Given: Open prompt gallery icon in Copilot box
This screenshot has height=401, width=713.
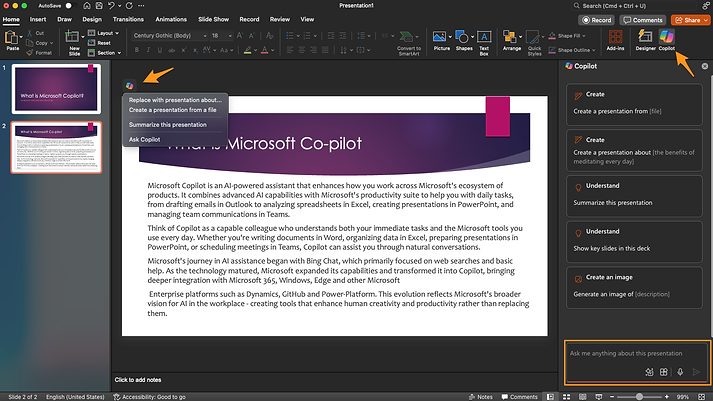Looking at the screenshot, I should (664, 372).
